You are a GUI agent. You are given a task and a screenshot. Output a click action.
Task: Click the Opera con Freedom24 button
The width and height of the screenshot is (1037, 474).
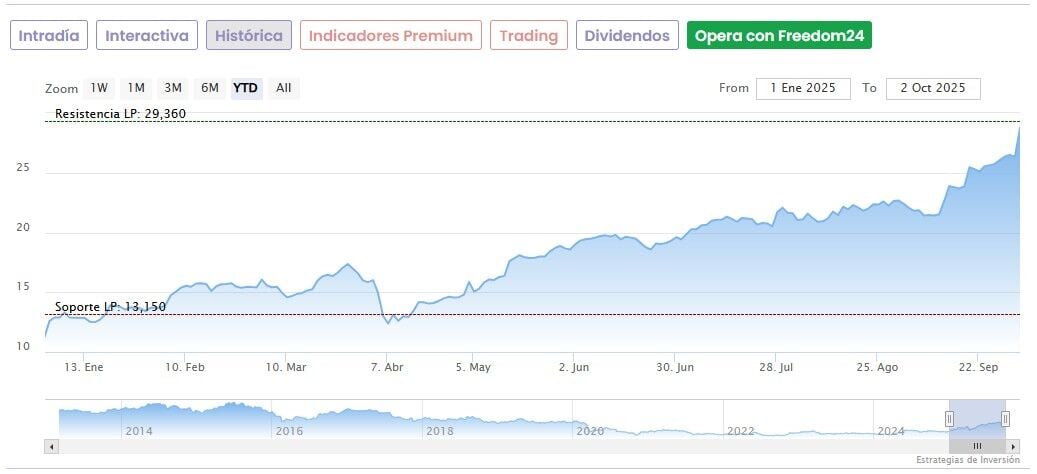click(x=779, y=36)
